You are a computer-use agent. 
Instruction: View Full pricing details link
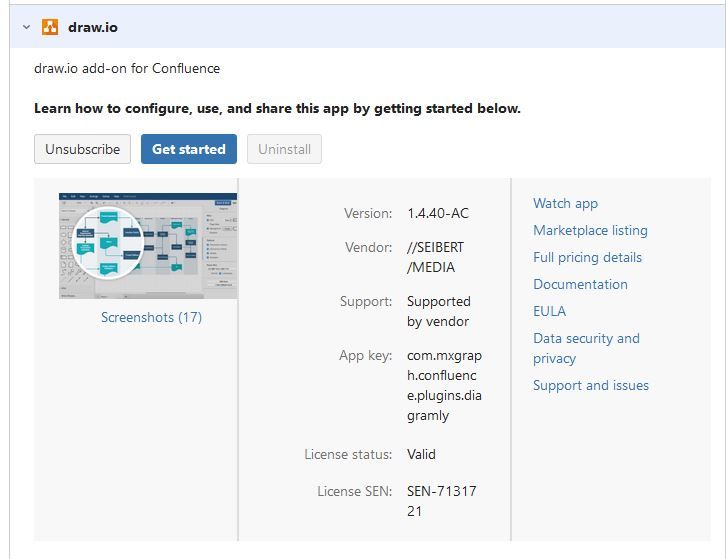pyautogui.click(x=588, y=257)
